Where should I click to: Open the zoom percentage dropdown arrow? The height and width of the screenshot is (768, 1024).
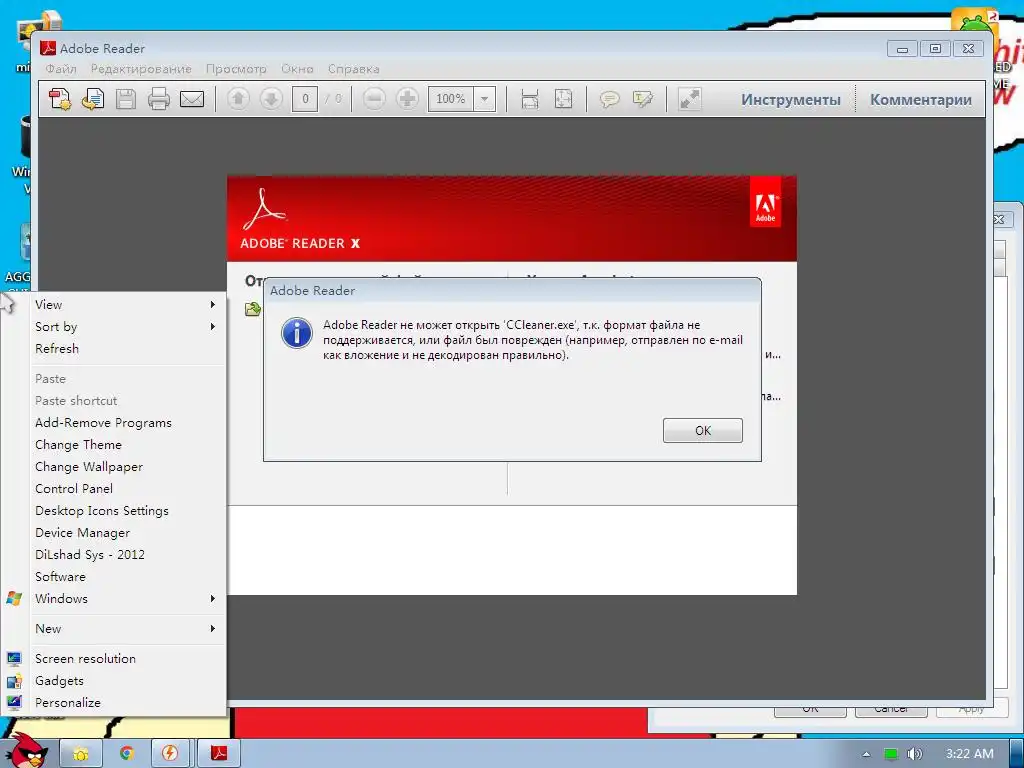tap(485, 99)
